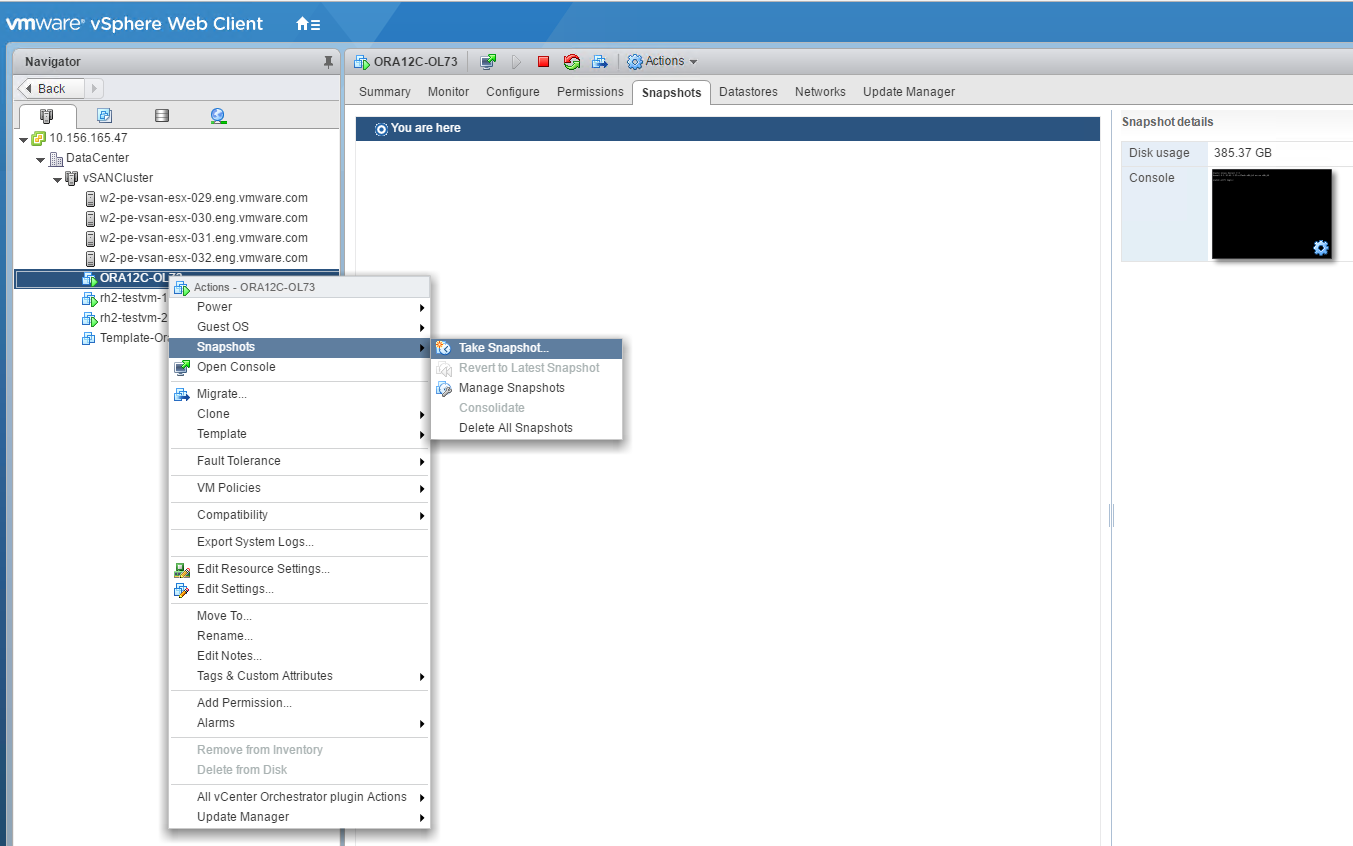1353x846 pixels.
Task: Switch to the Permissions tab
Action: click(590, 92)
